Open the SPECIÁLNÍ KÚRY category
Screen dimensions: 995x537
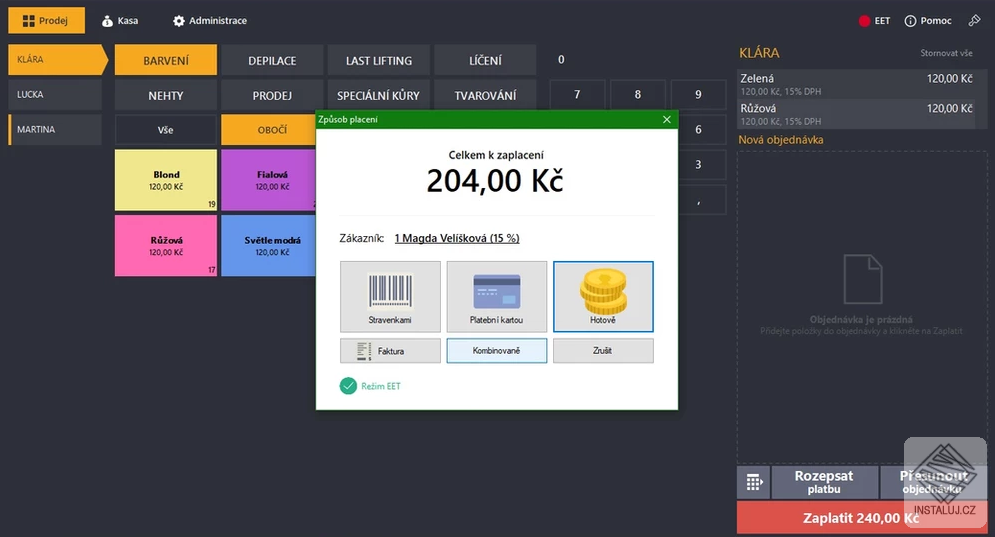pyautogui.click(x=379, y=95)
